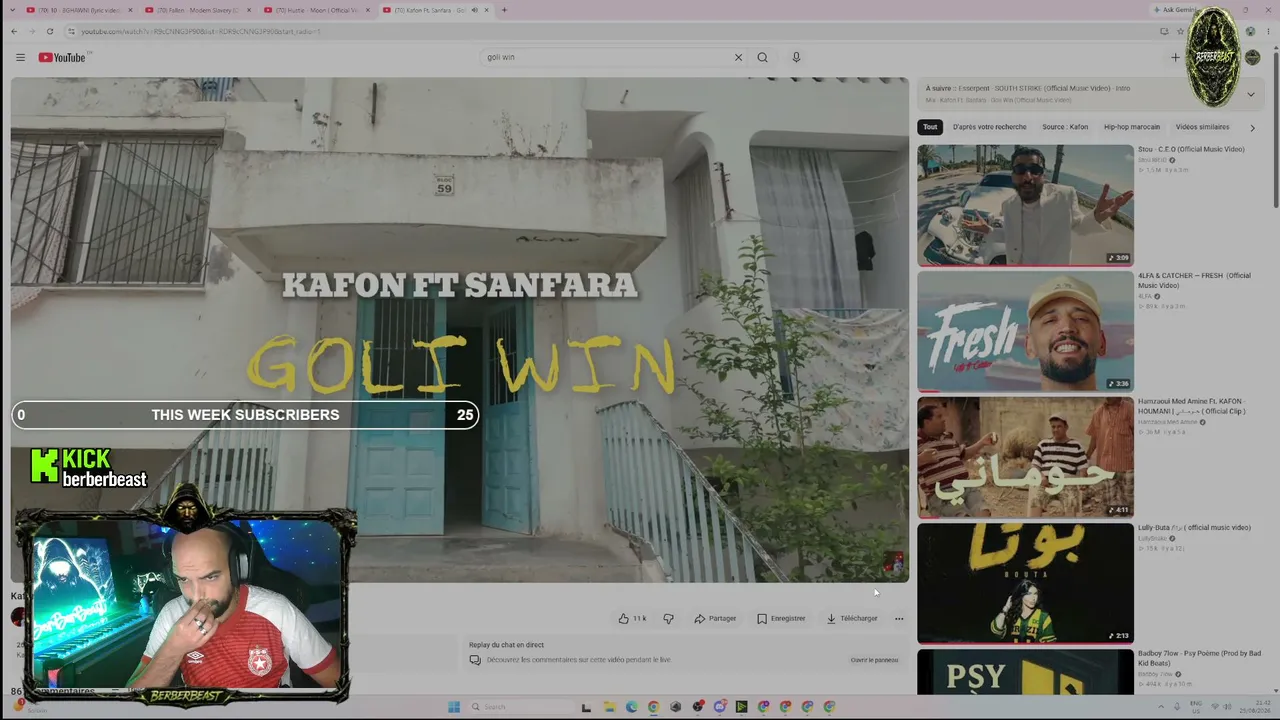Click the Stou - C.E.O video title
Screen dimensions: 1280x720
[1191, 149]
